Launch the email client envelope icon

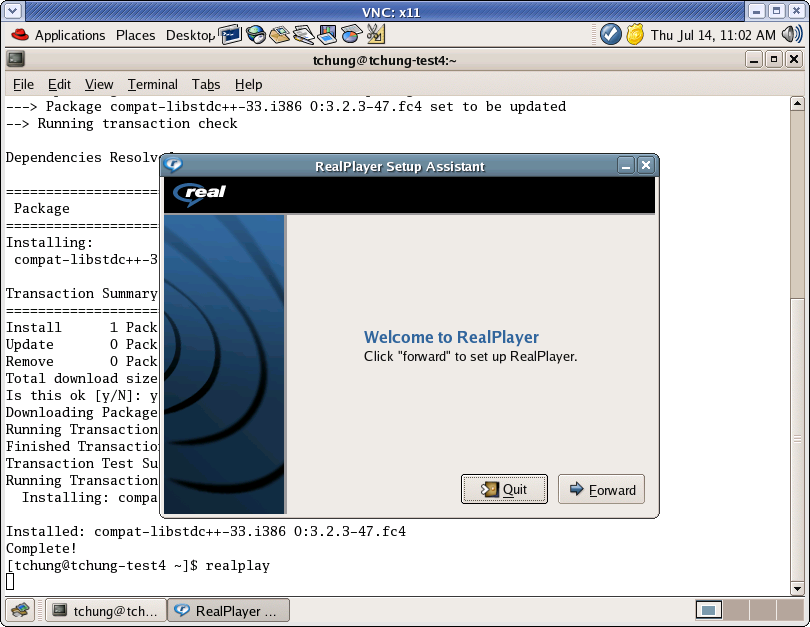pos(279,35)
